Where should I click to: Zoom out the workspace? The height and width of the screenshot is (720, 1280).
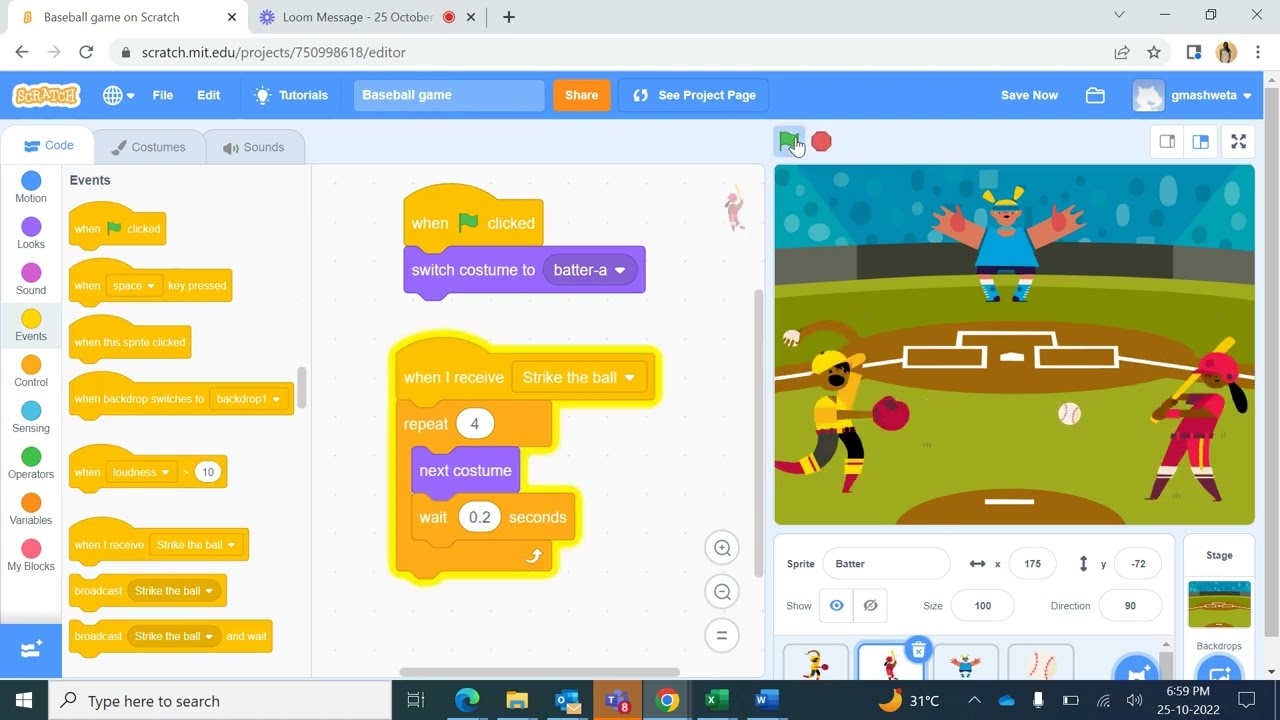point(721,592)
